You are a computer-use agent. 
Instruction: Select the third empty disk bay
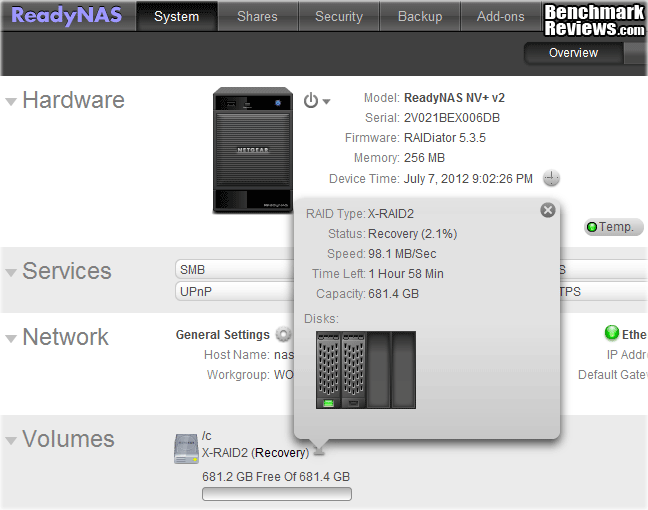click(x=379, y=370)
